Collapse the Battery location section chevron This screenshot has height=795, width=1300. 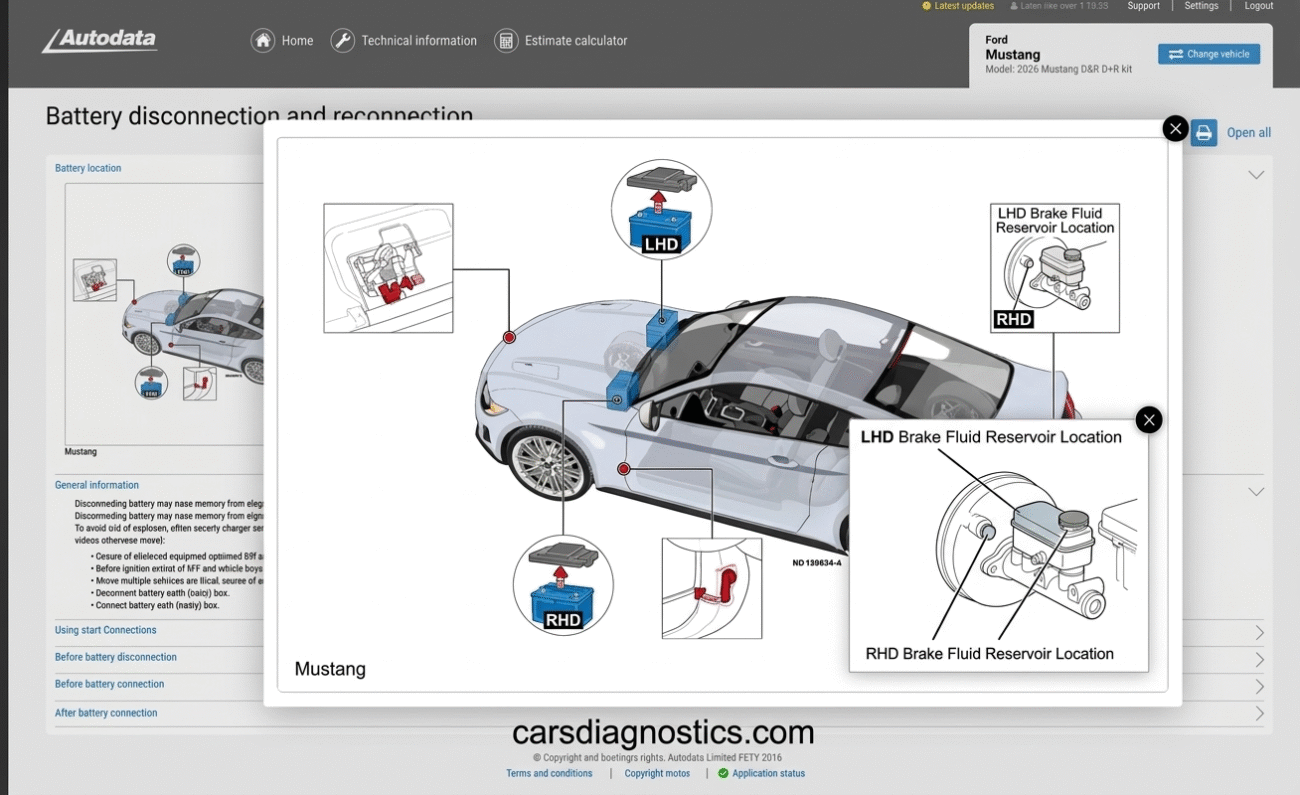pyautogui.click(x=1256, y=175)
